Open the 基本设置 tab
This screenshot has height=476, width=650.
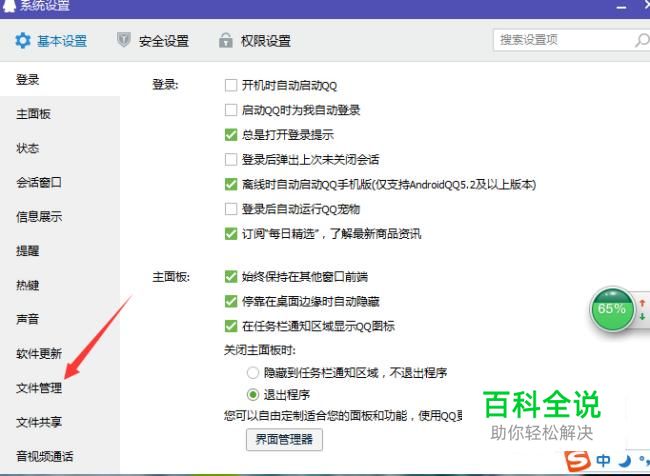tap(51, 41)
